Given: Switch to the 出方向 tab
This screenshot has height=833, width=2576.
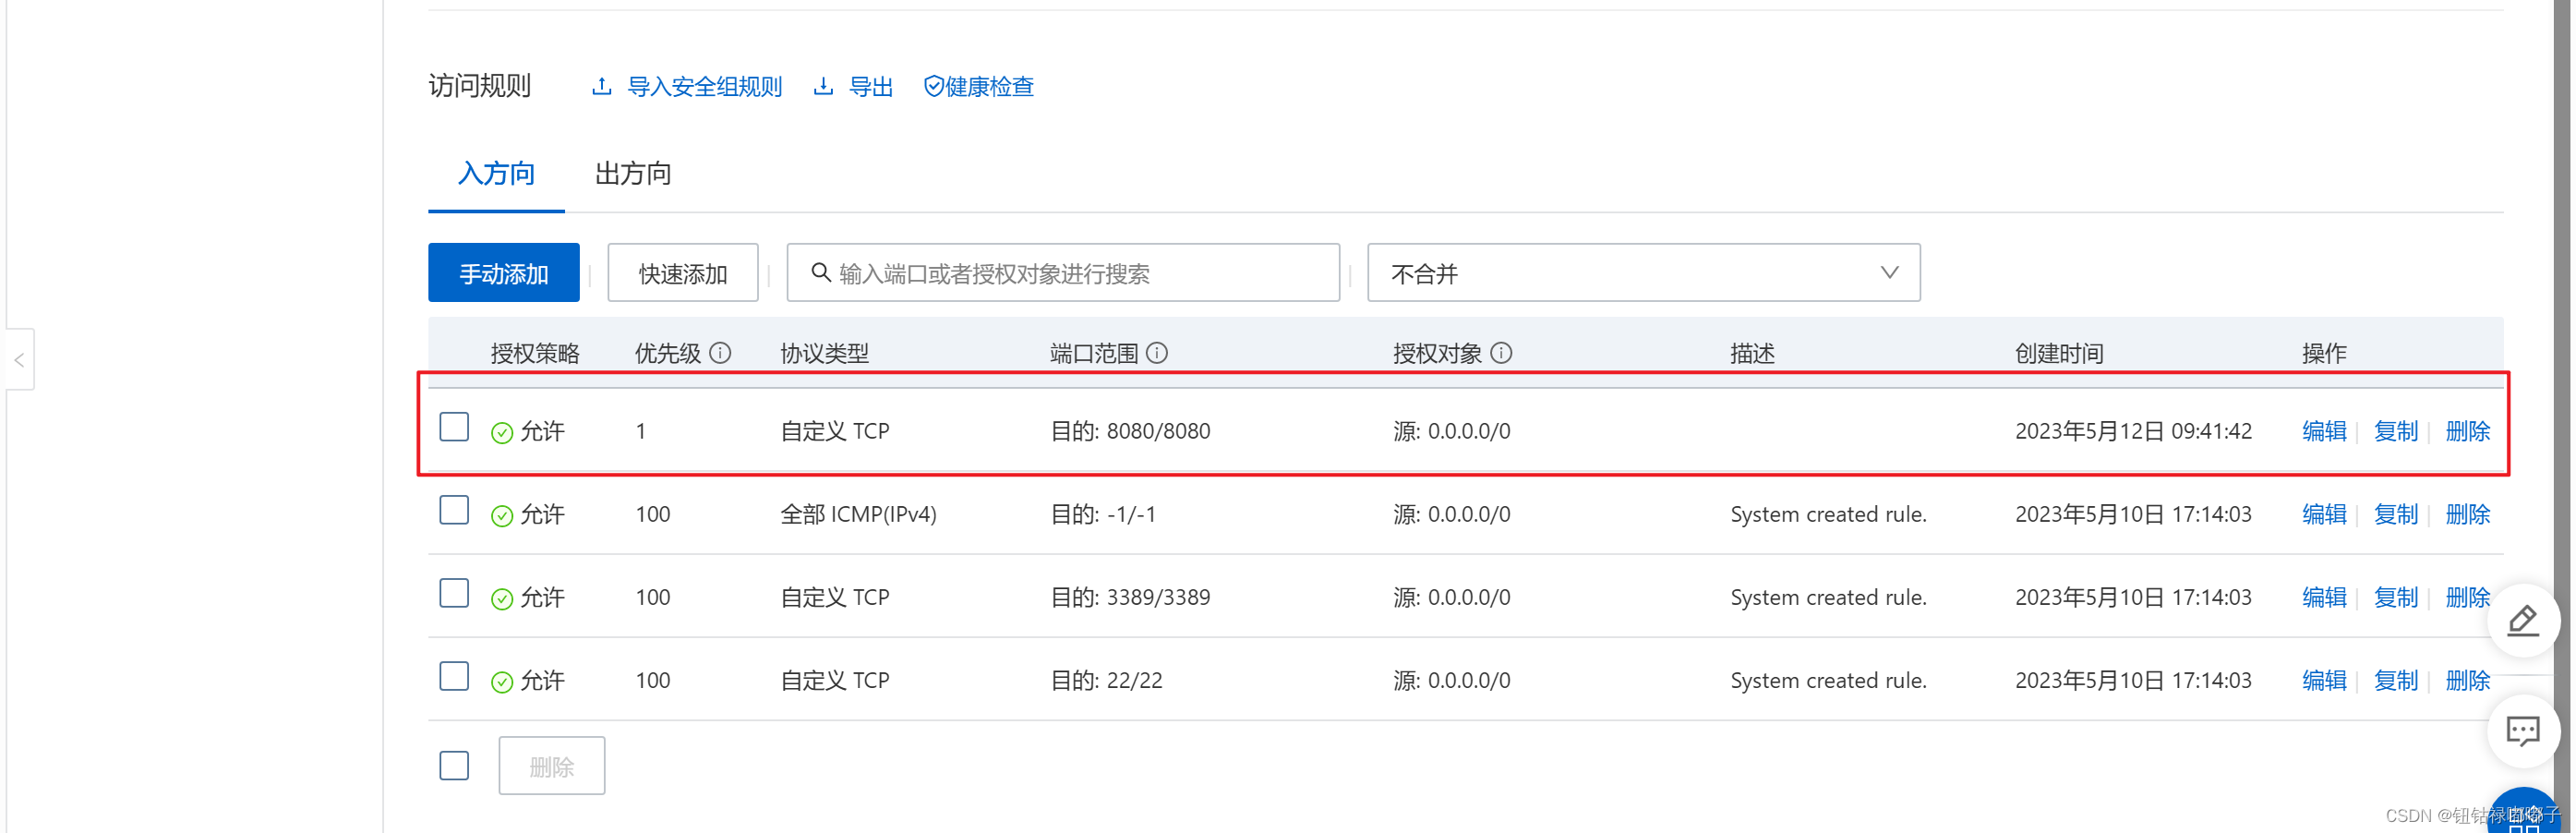Looking at the screenshot, I should pos(633,174).
